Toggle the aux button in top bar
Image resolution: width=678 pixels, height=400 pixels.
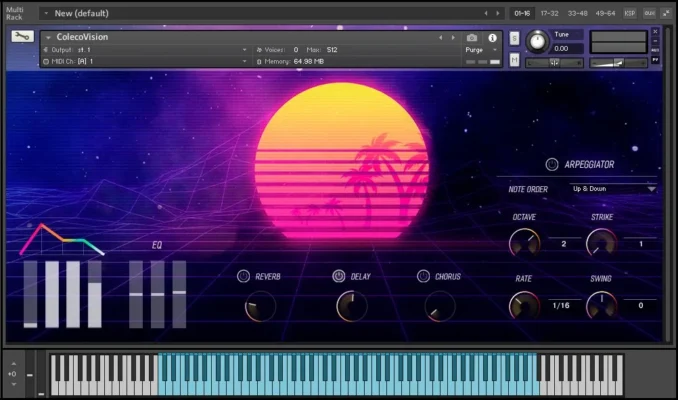coord(649,13)
